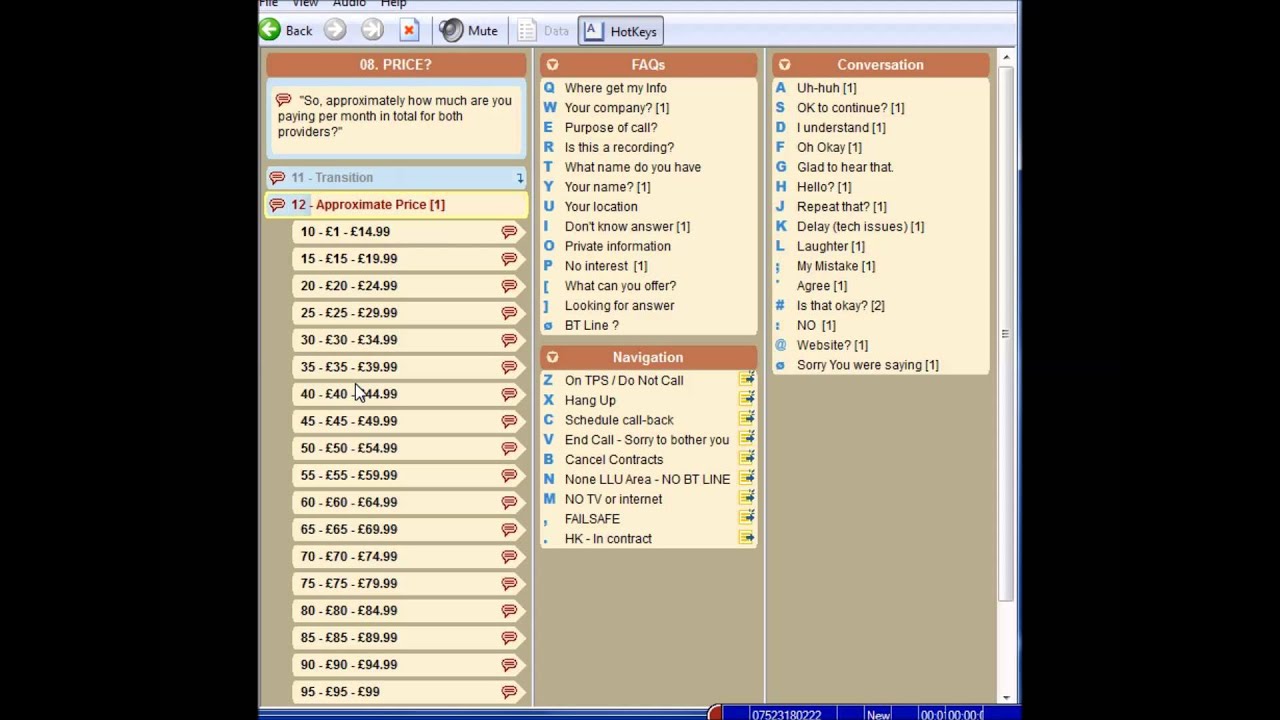Expand the 11 - Transition row
Screen dimensions: 1280x720
click(396, 177)
